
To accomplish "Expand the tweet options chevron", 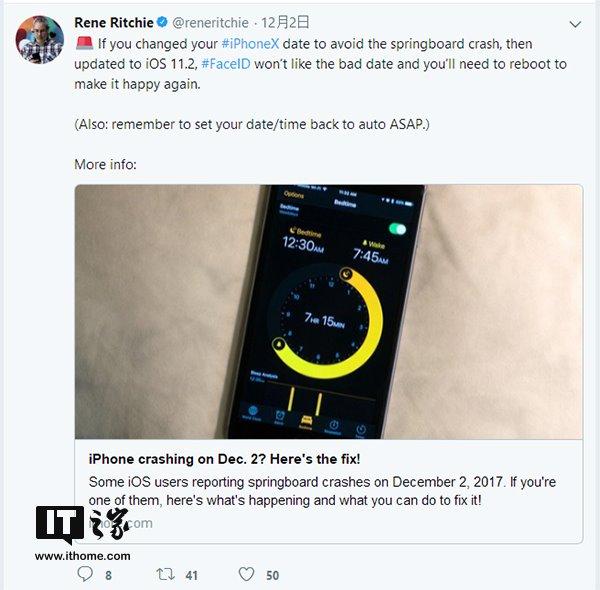I will click(575, 24).
